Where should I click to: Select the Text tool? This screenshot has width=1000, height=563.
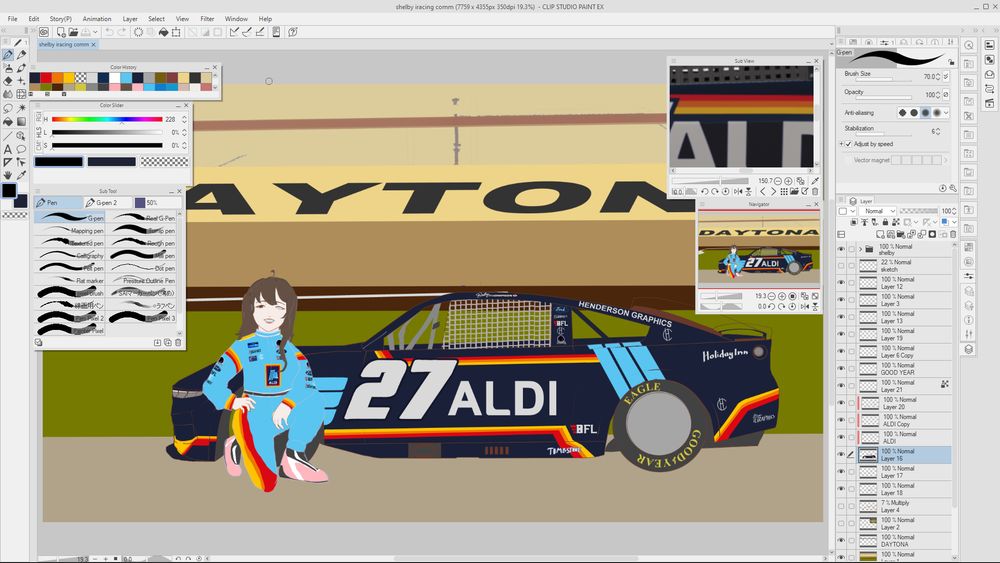[x=8, y=149]
